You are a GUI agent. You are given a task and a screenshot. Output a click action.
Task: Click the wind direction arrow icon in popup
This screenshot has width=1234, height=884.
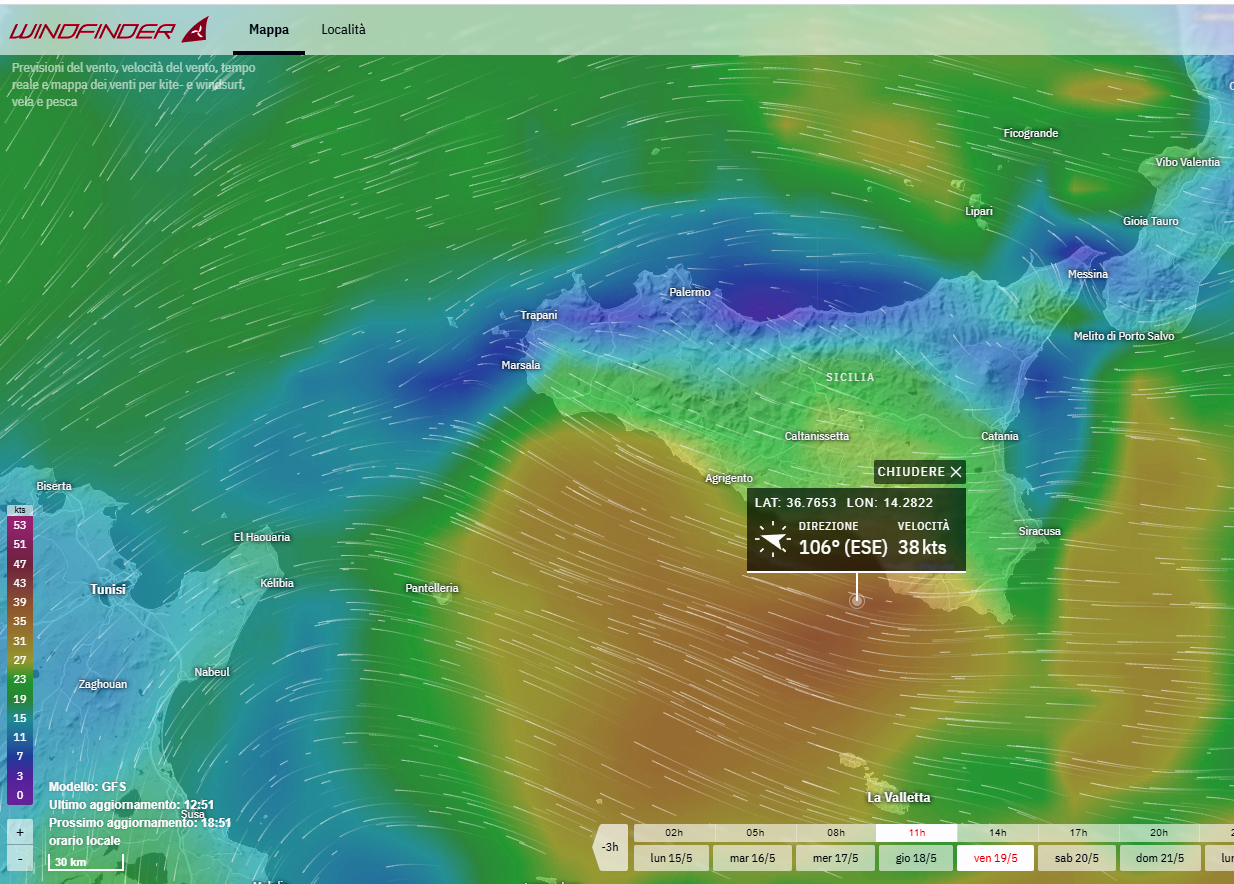(774, 539)
